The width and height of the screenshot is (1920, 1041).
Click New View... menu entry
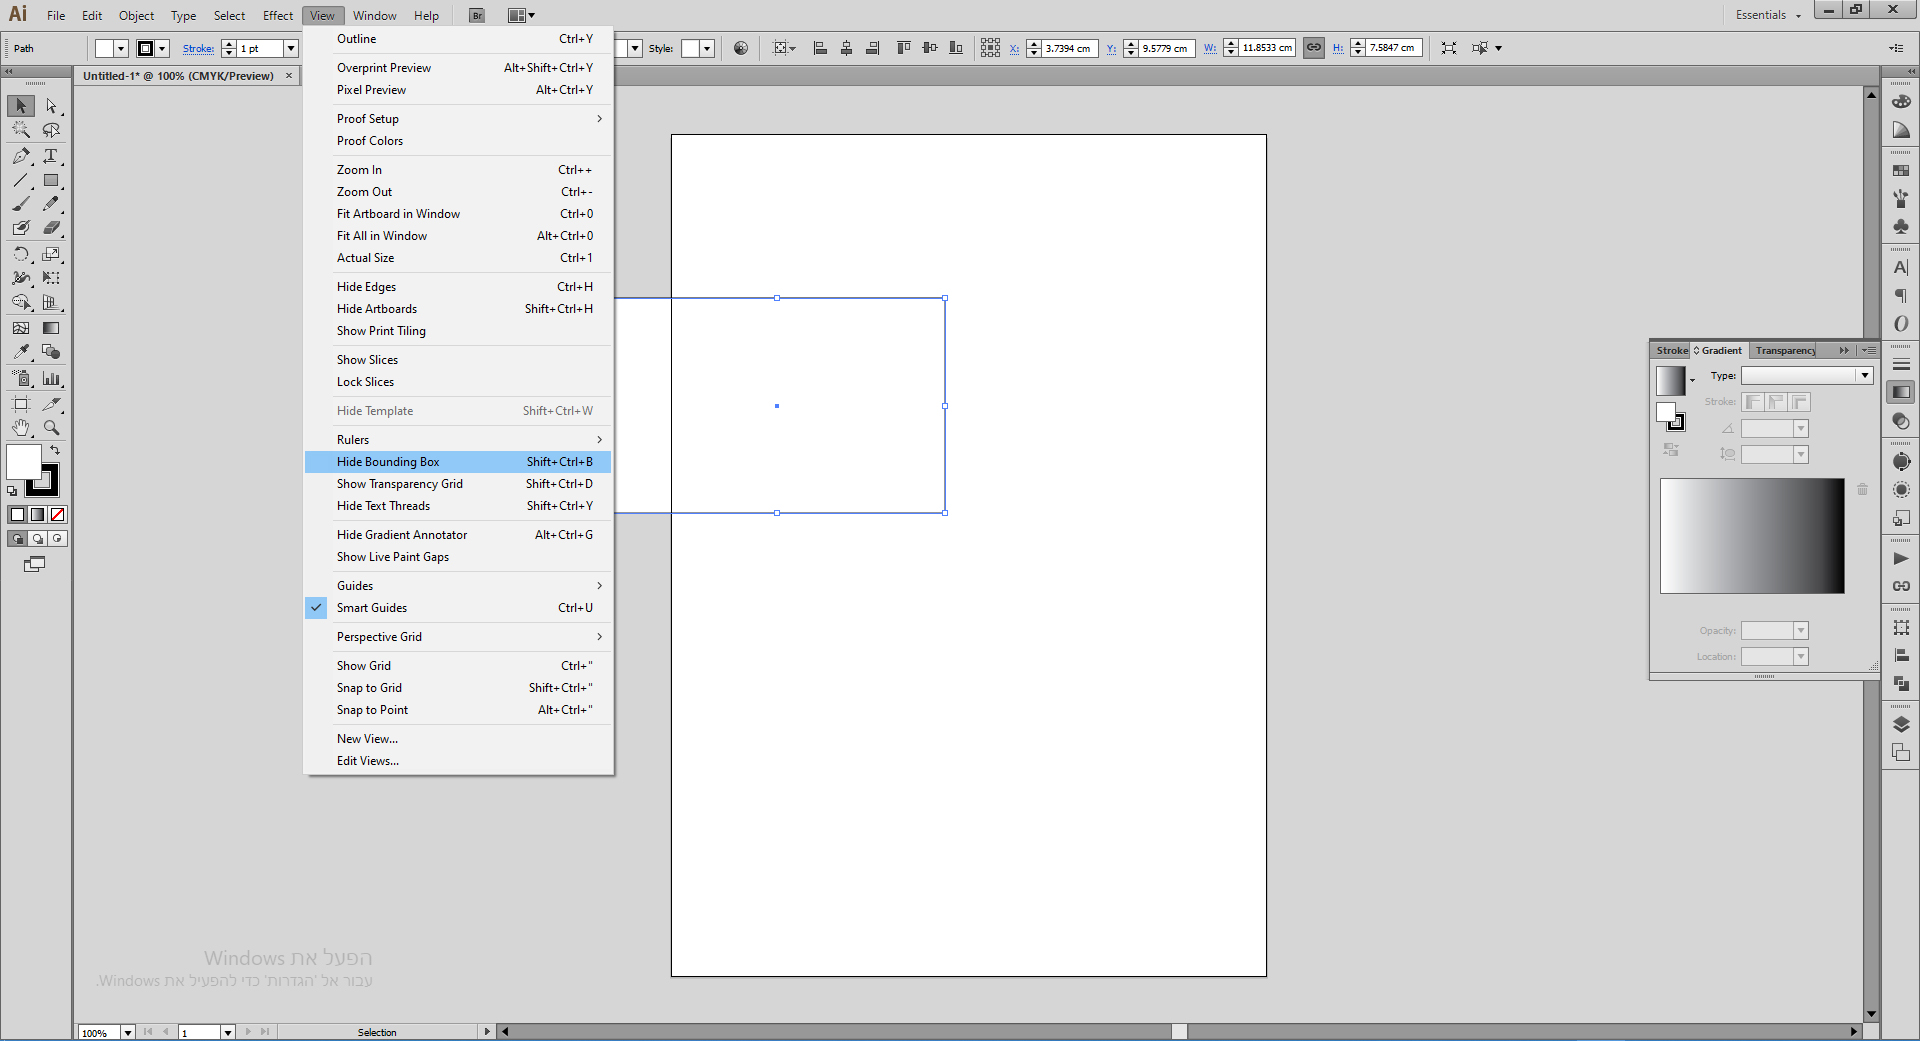tap(367, 739)
